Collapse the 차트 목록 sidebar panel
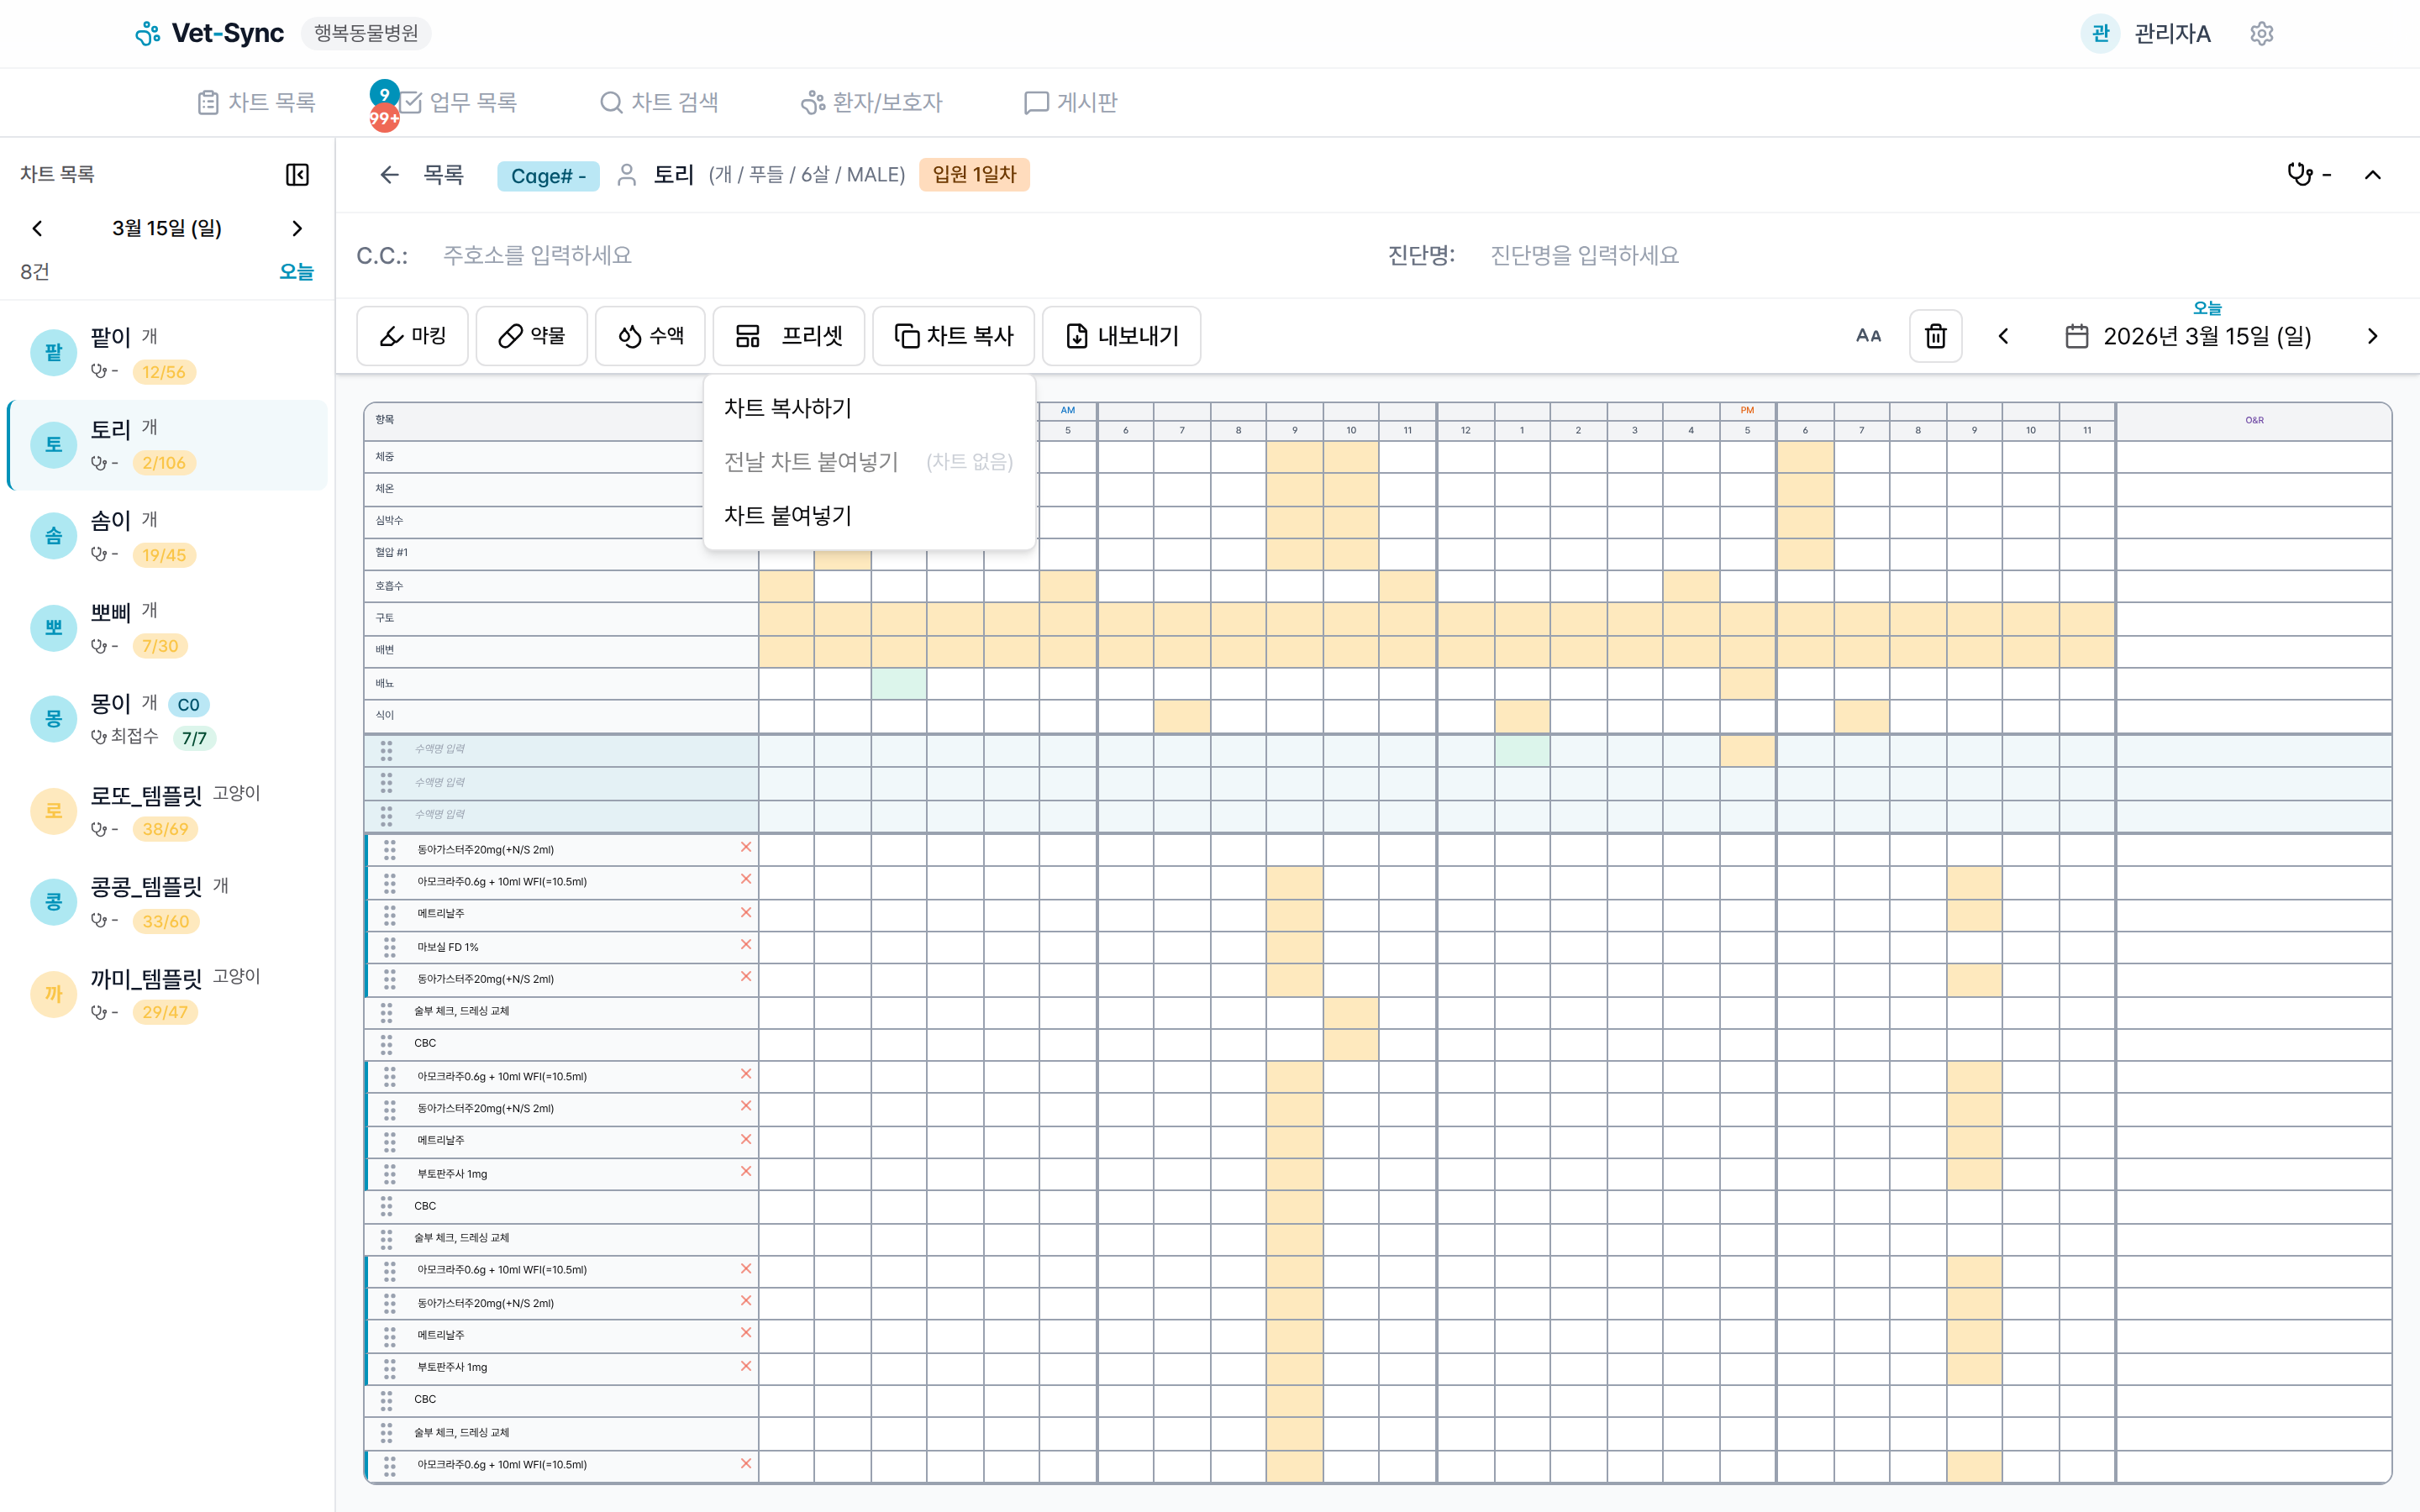Image resolution: width=2420 pixels, height=1512 pixels. pos(297,174)
